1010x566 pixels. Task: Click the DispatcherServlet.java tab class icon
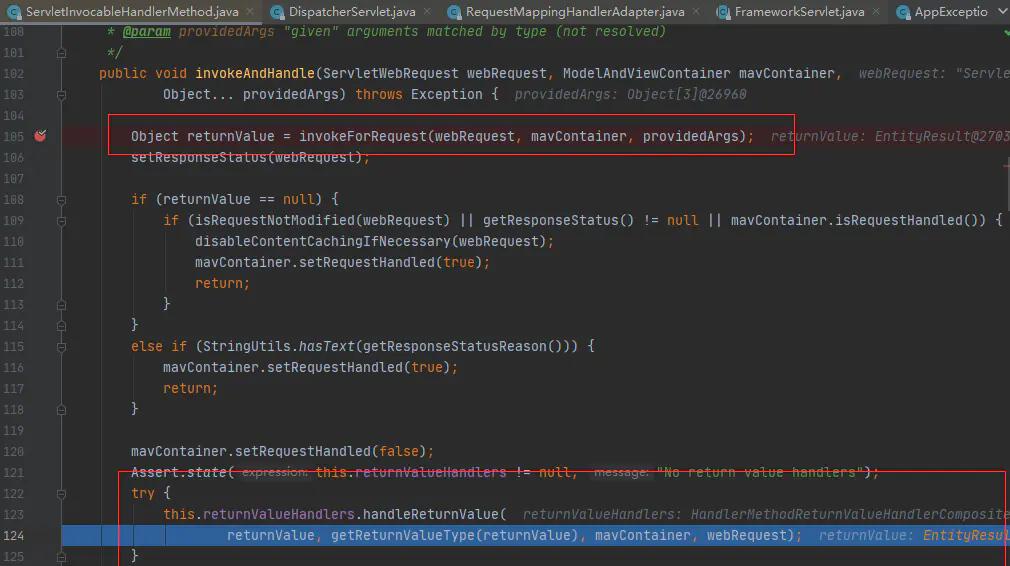tap(275, 12)
